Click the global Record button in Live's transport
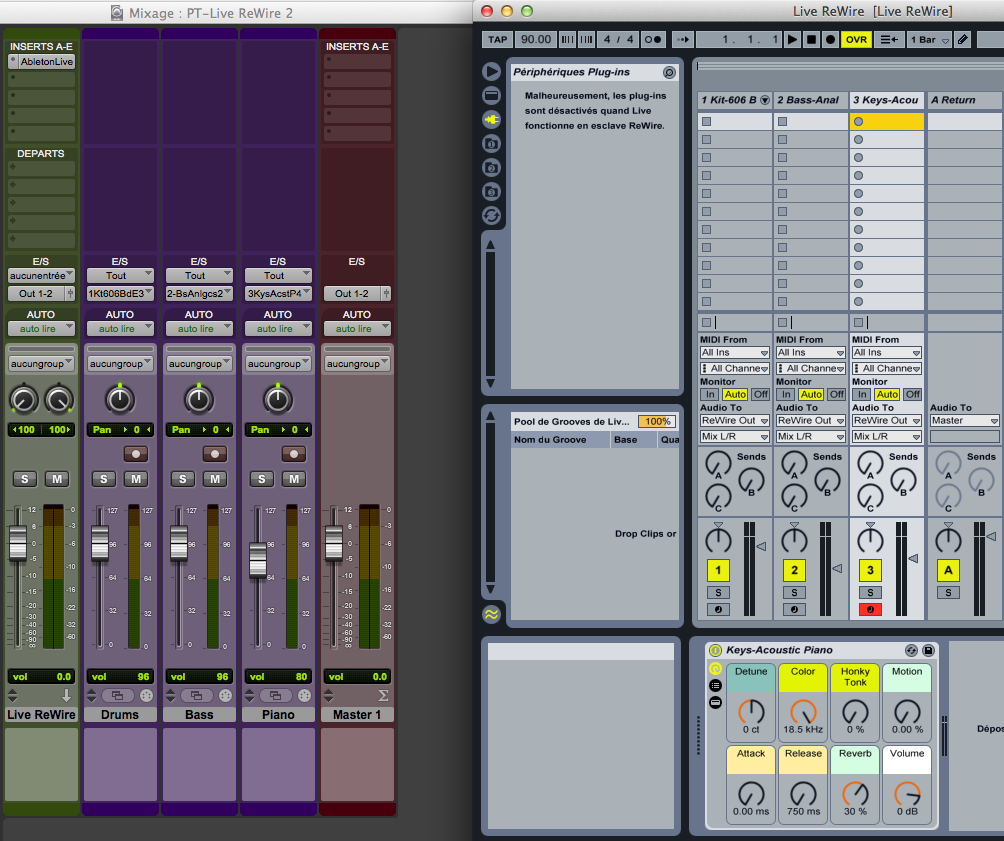The width and height of the screenshot is (1004, 841). tap(830, 40)
